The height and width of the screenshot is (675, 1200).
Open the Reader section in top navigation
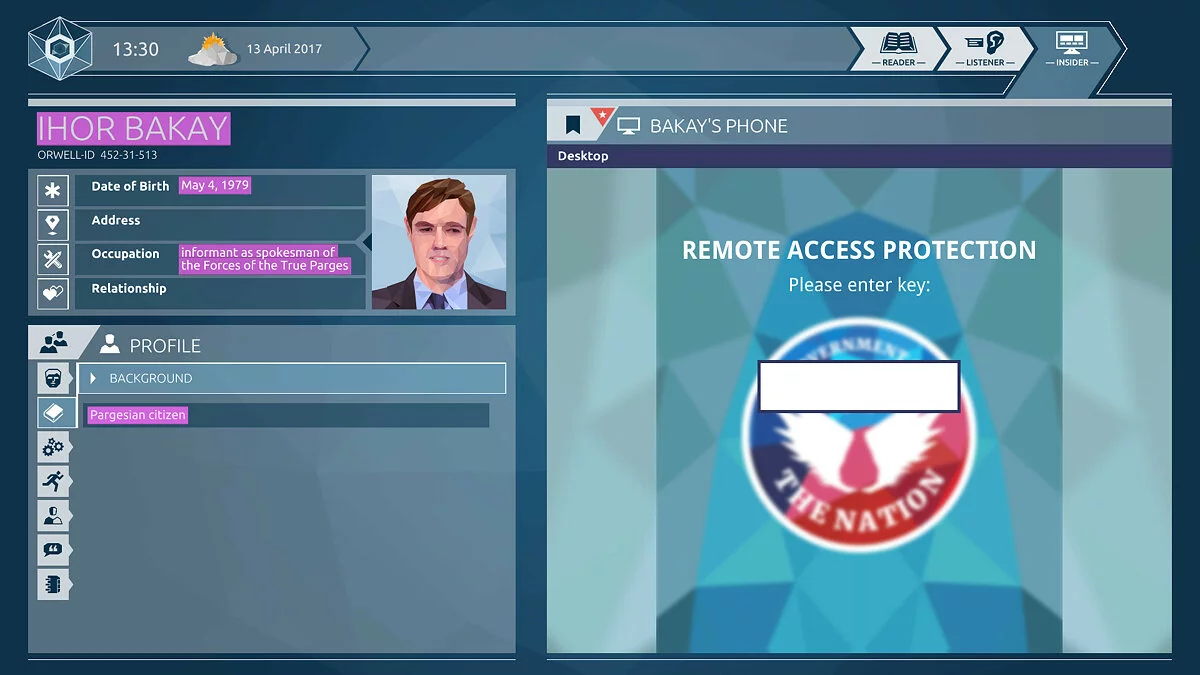click(897, 48)
